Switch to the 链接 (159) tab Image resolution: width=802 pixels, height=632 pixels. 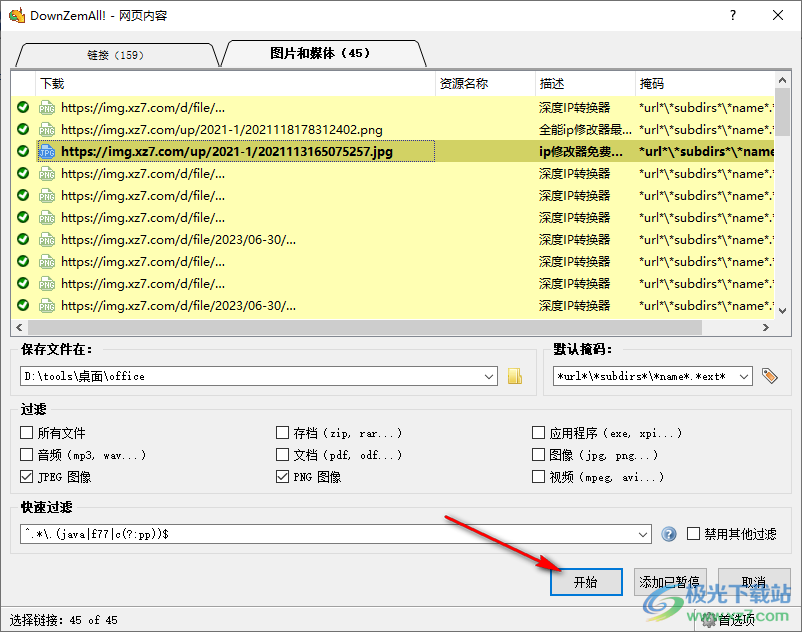(115, 55)
